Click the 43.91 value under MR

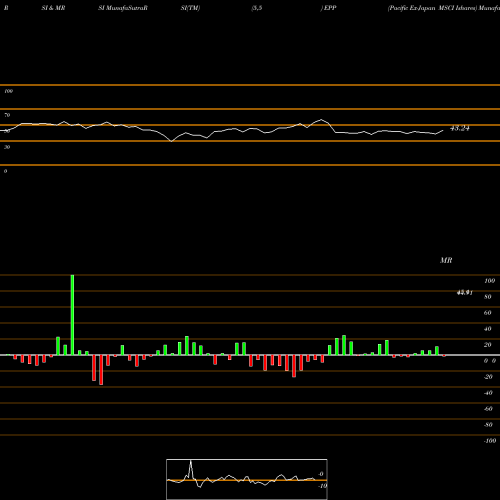click(x=465, y=293)
